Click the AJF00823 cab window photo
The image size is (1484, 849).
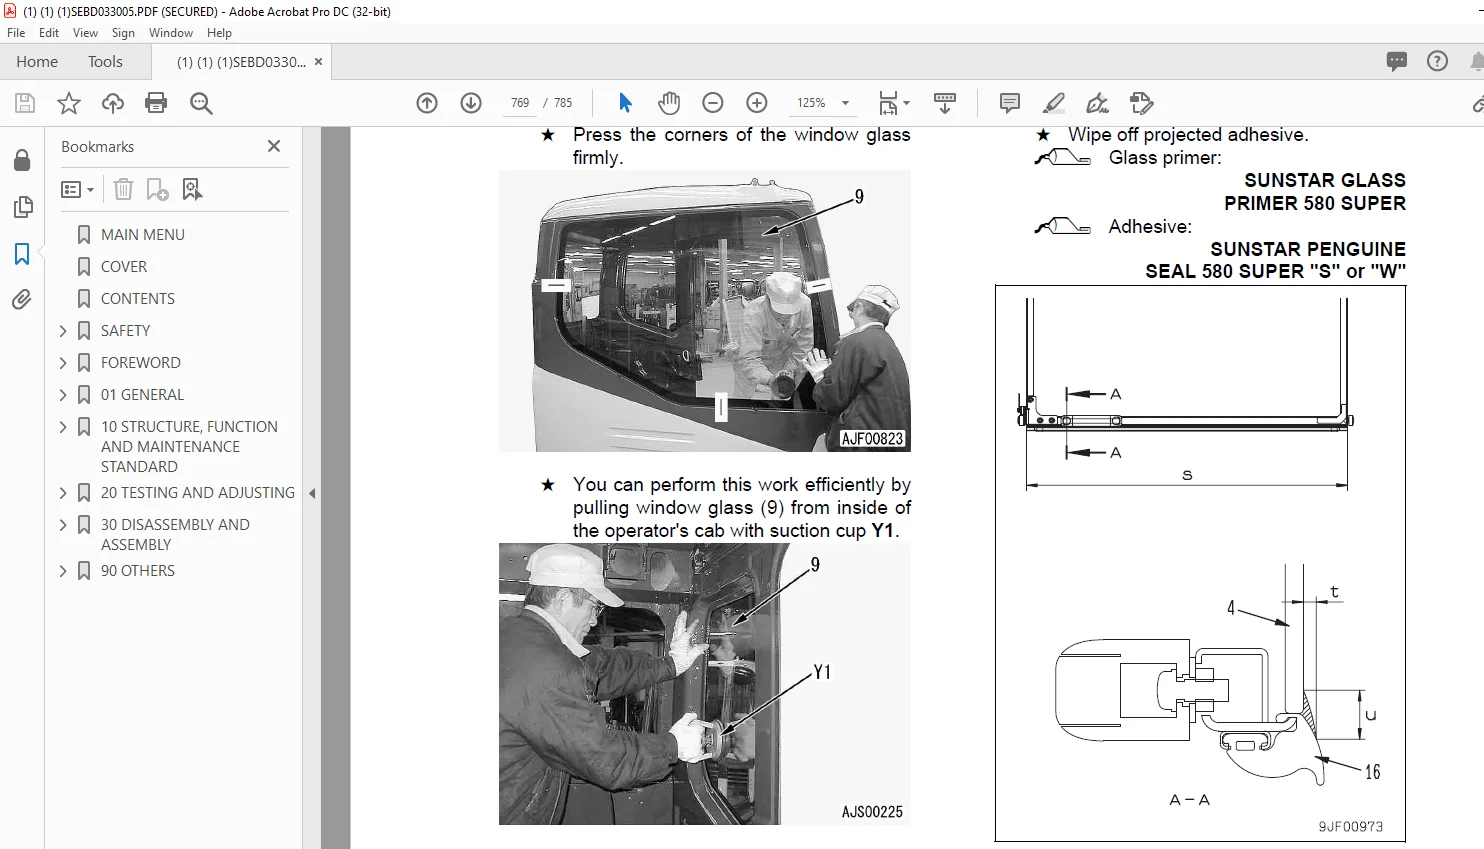[704, 311]
